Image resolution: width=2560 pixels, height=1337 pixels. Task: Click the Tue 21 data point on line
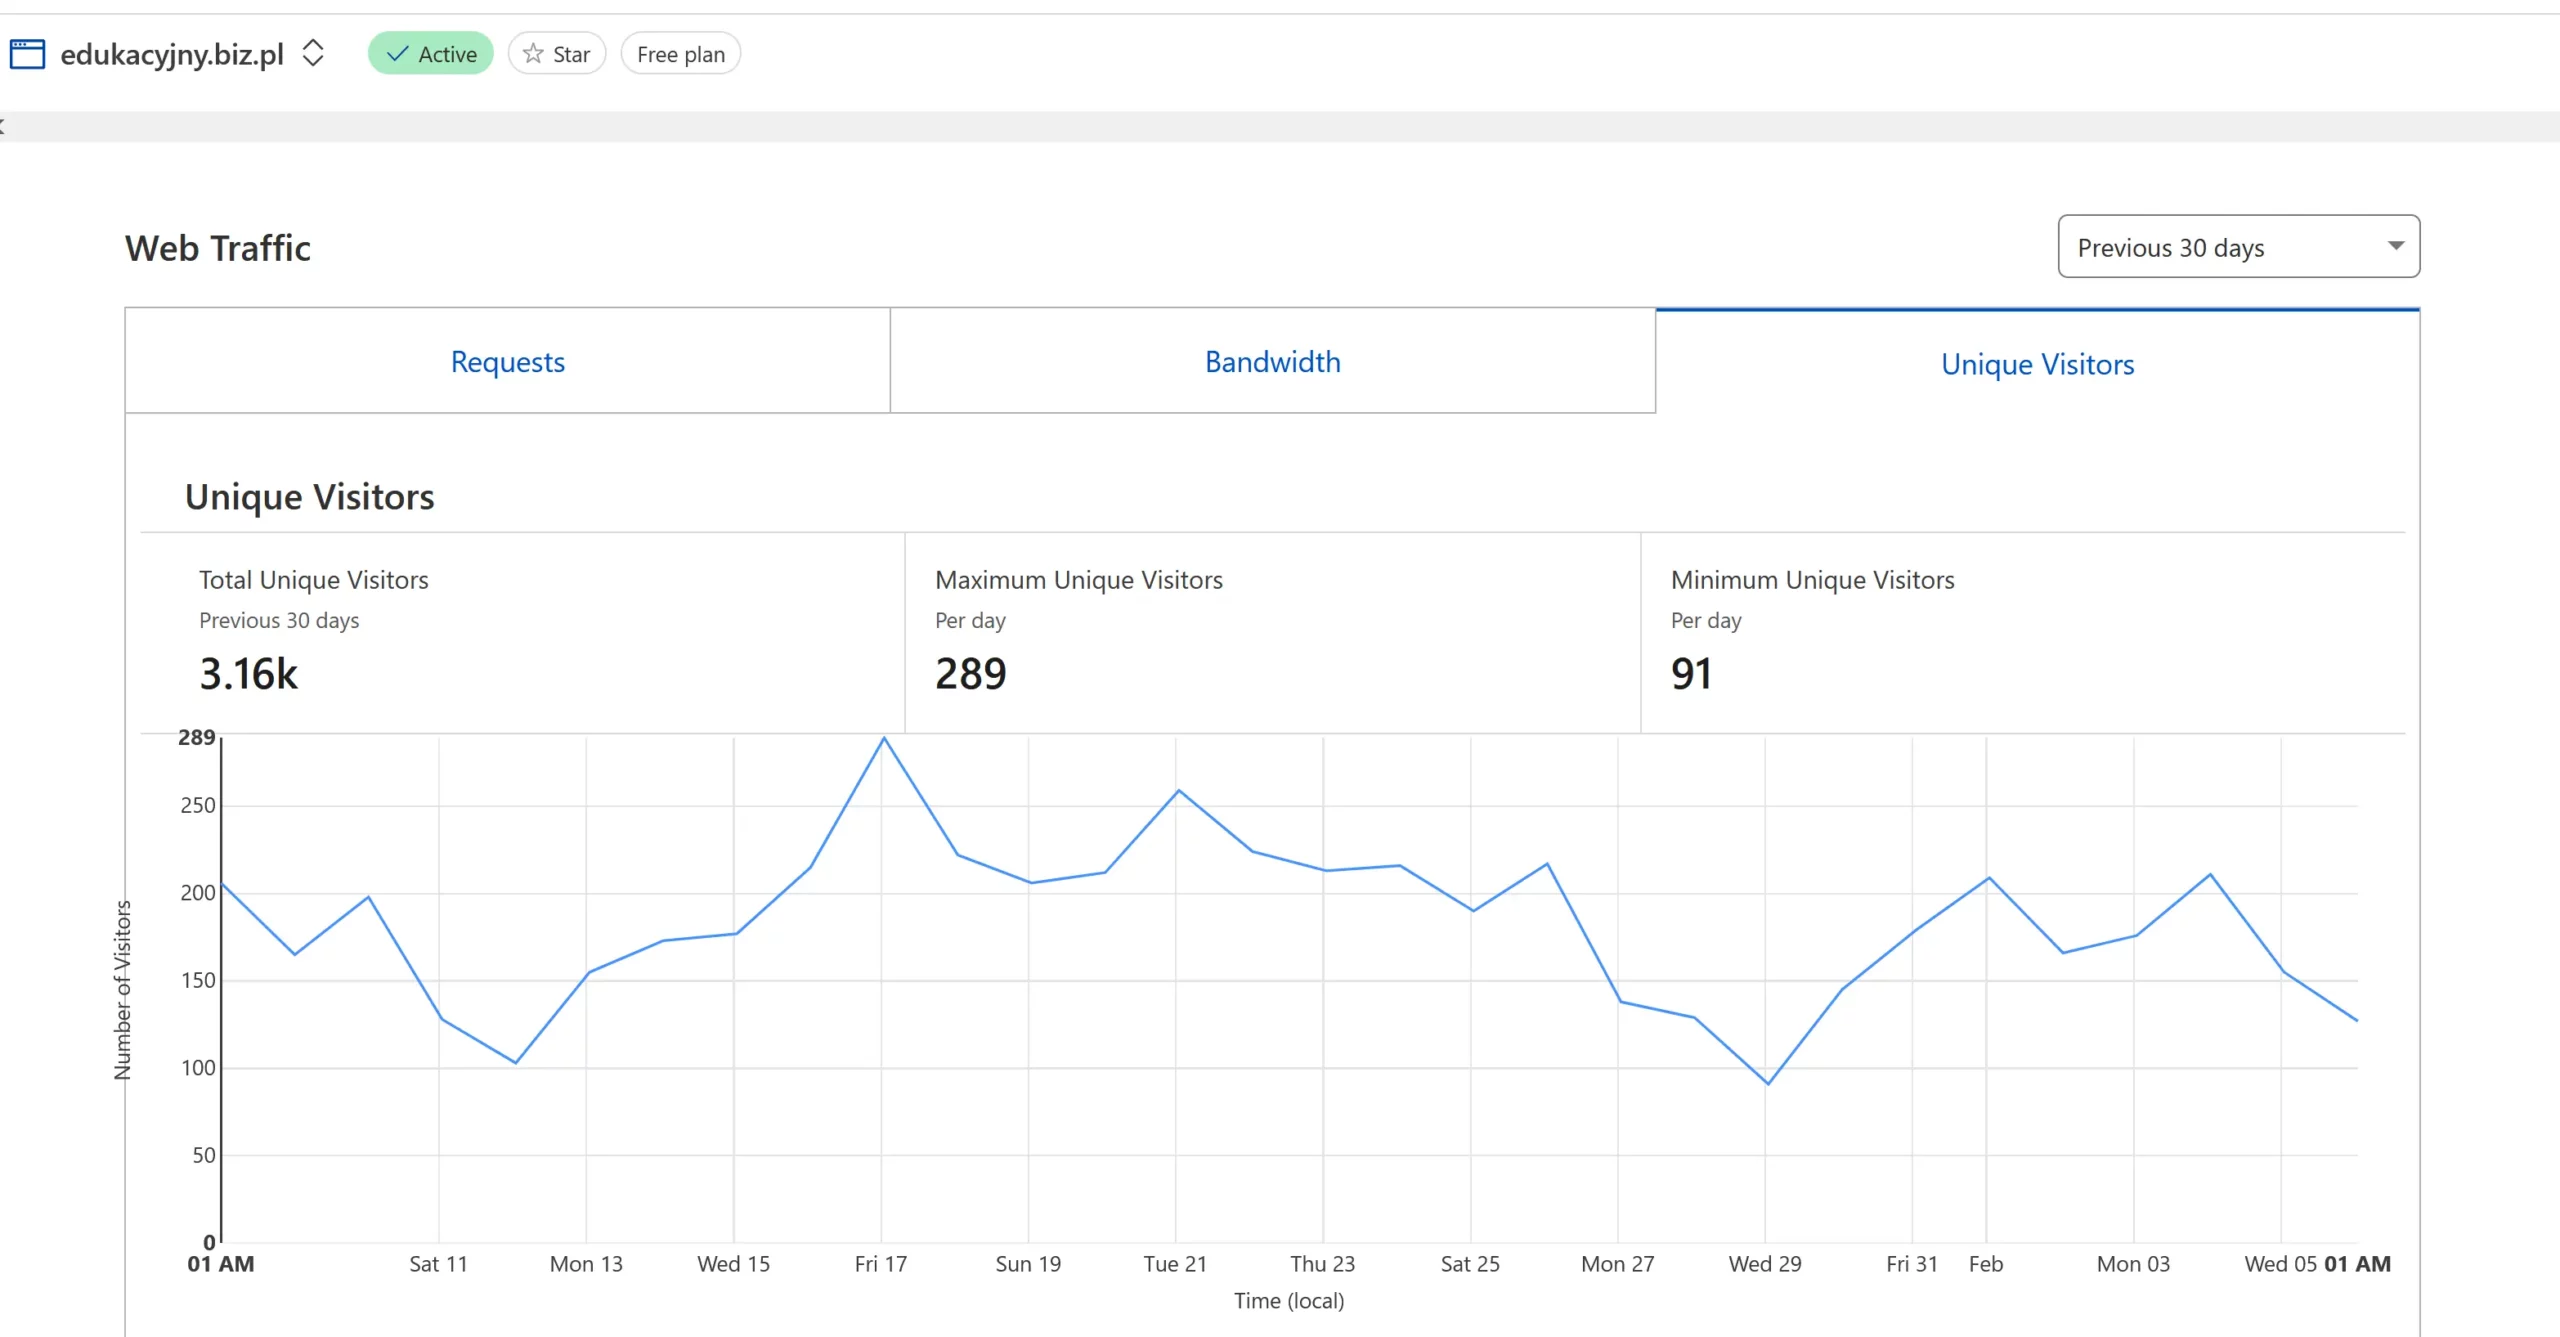click(x=1178, y=791)
